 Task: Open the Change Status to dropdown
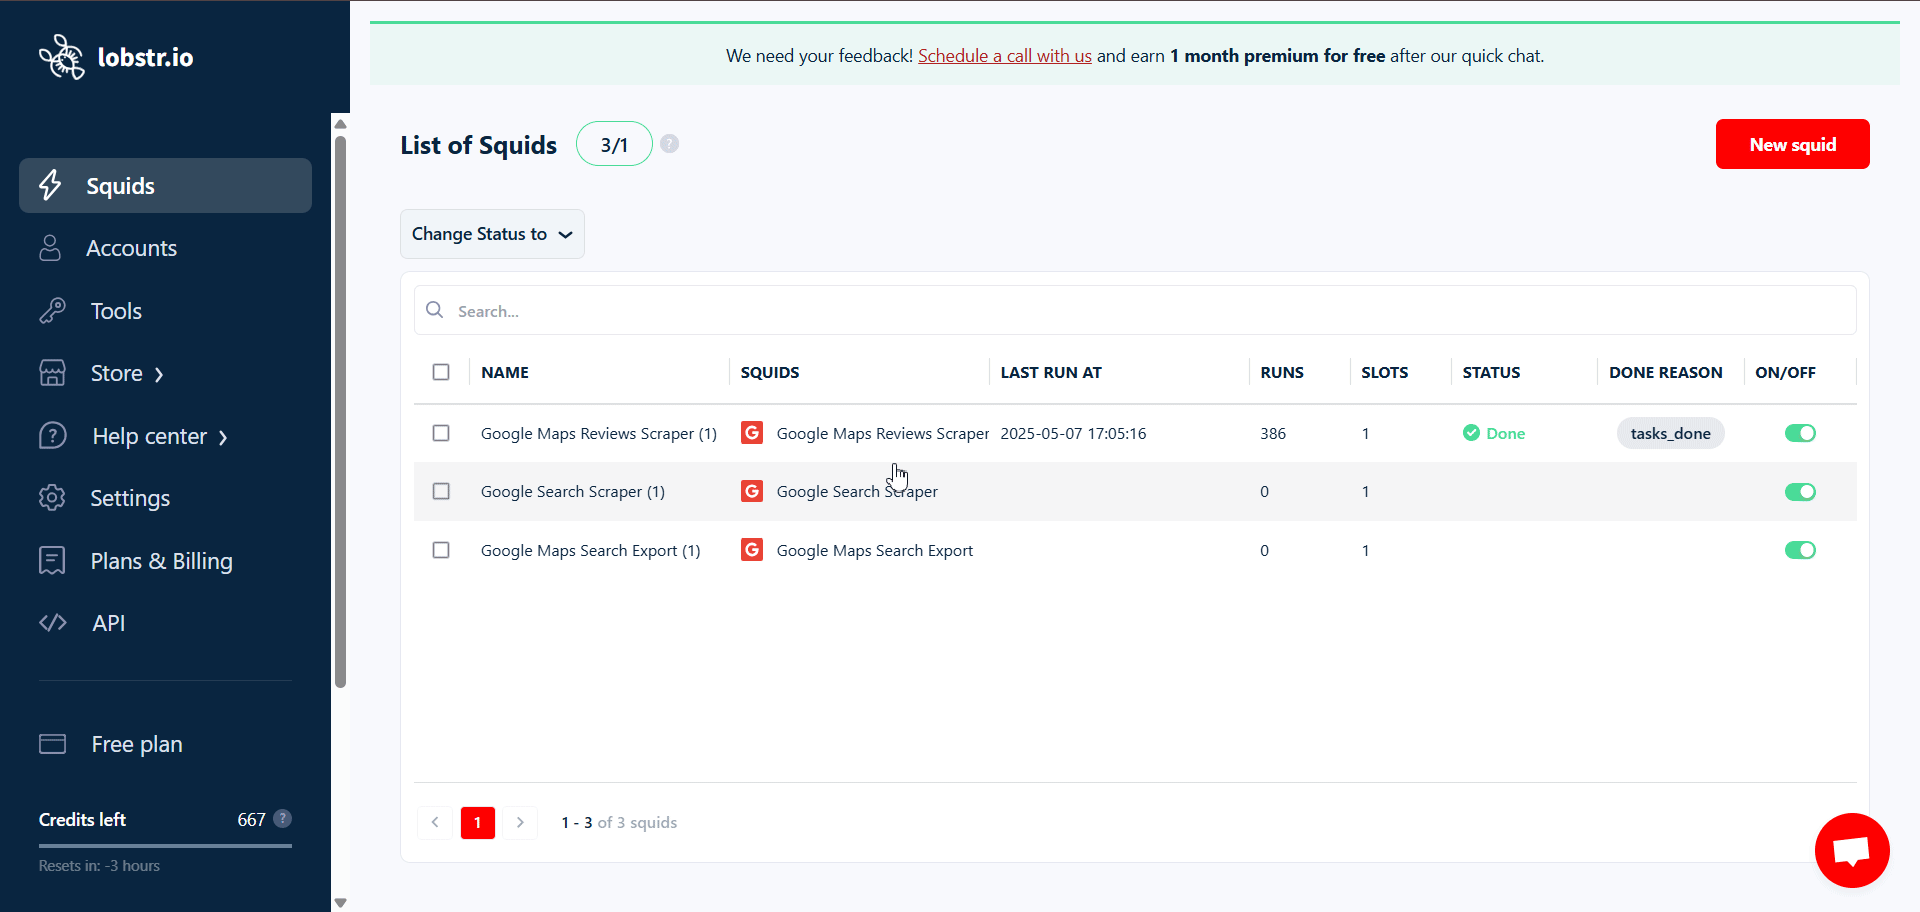pos(491,233)
